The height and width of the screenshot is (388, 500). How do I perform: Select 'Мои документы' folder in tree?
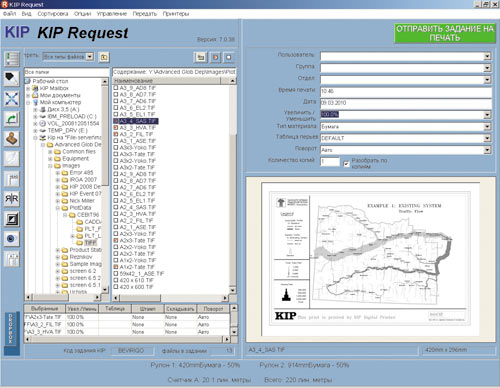[x=60, y=95]
